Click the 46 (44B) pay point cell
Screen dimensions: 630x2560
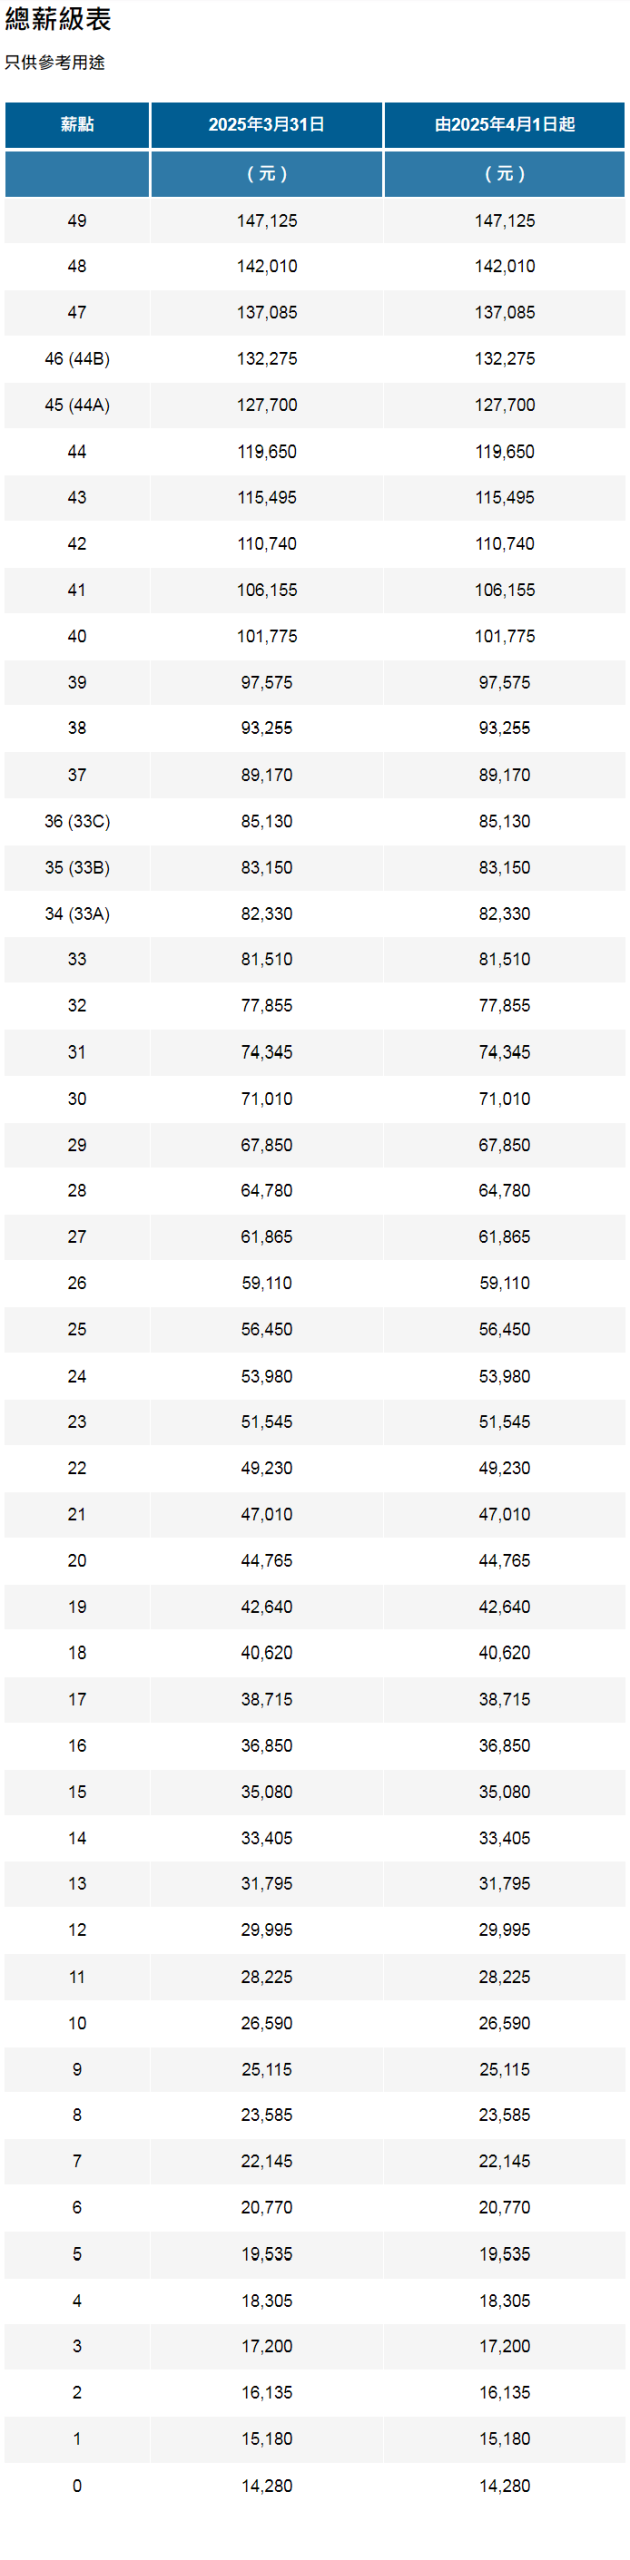(77, 359)
